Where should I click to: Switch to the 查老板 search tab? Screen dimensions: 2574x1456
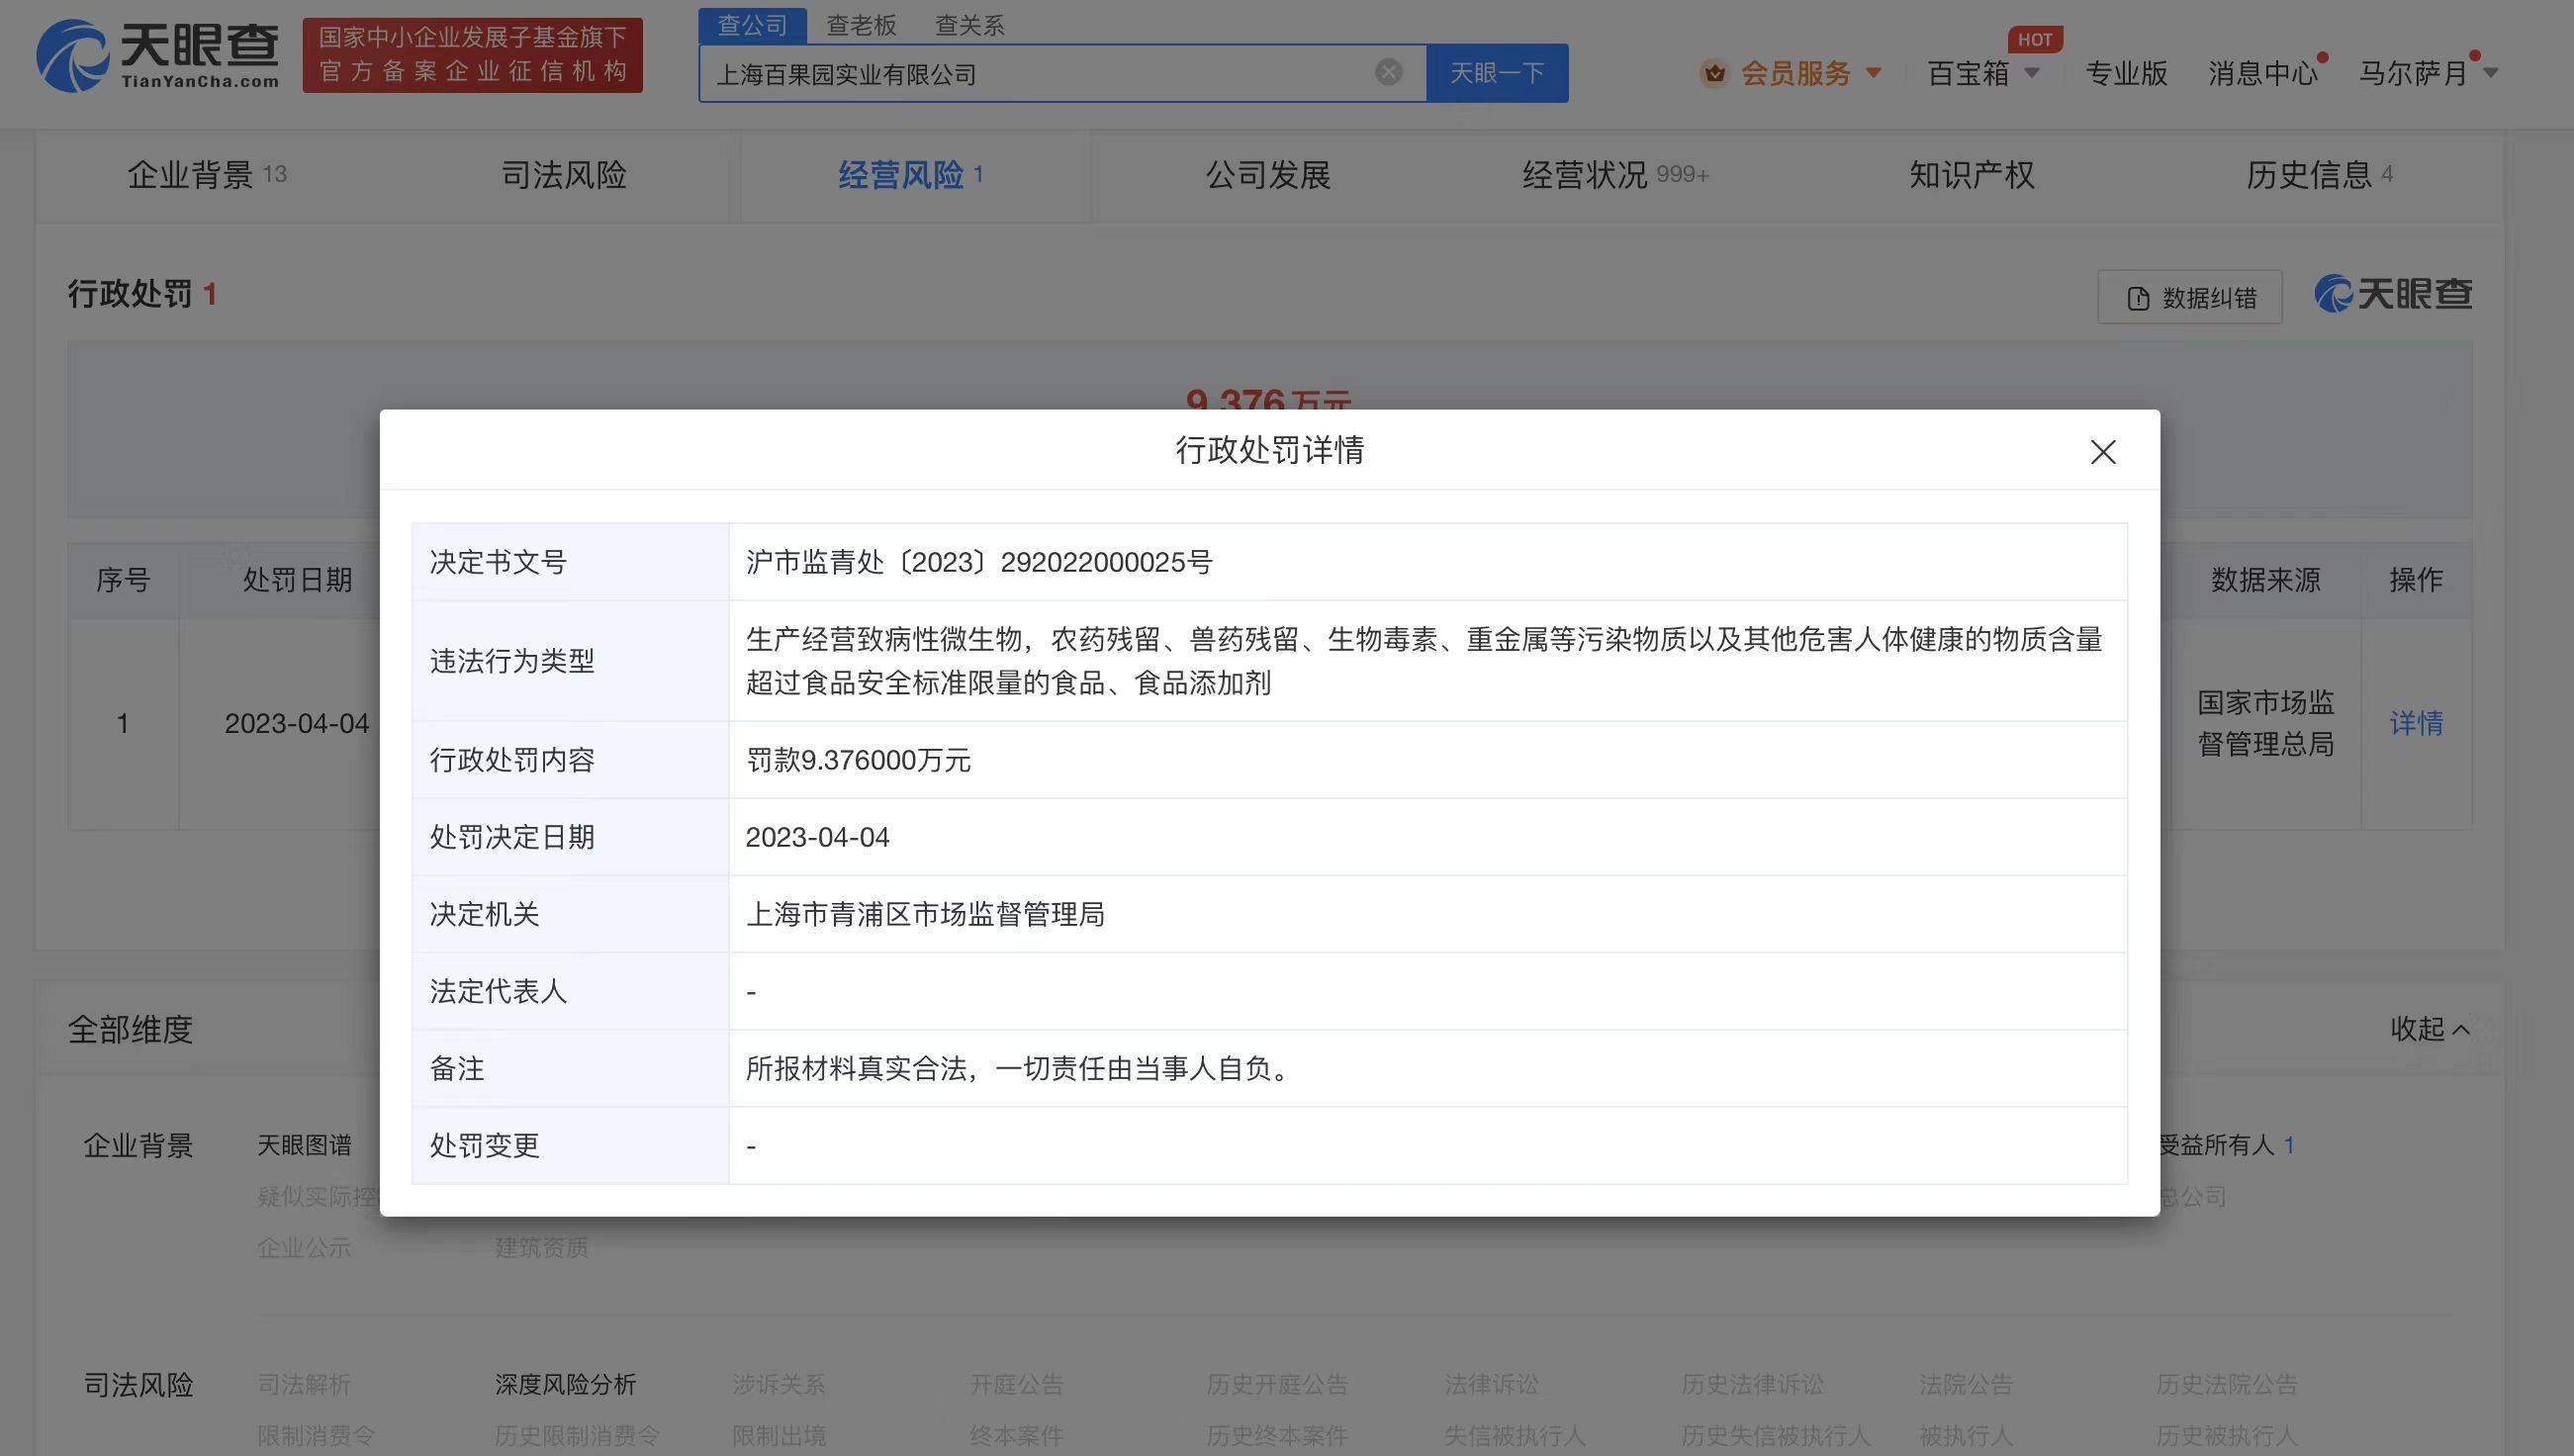[861, 25]
